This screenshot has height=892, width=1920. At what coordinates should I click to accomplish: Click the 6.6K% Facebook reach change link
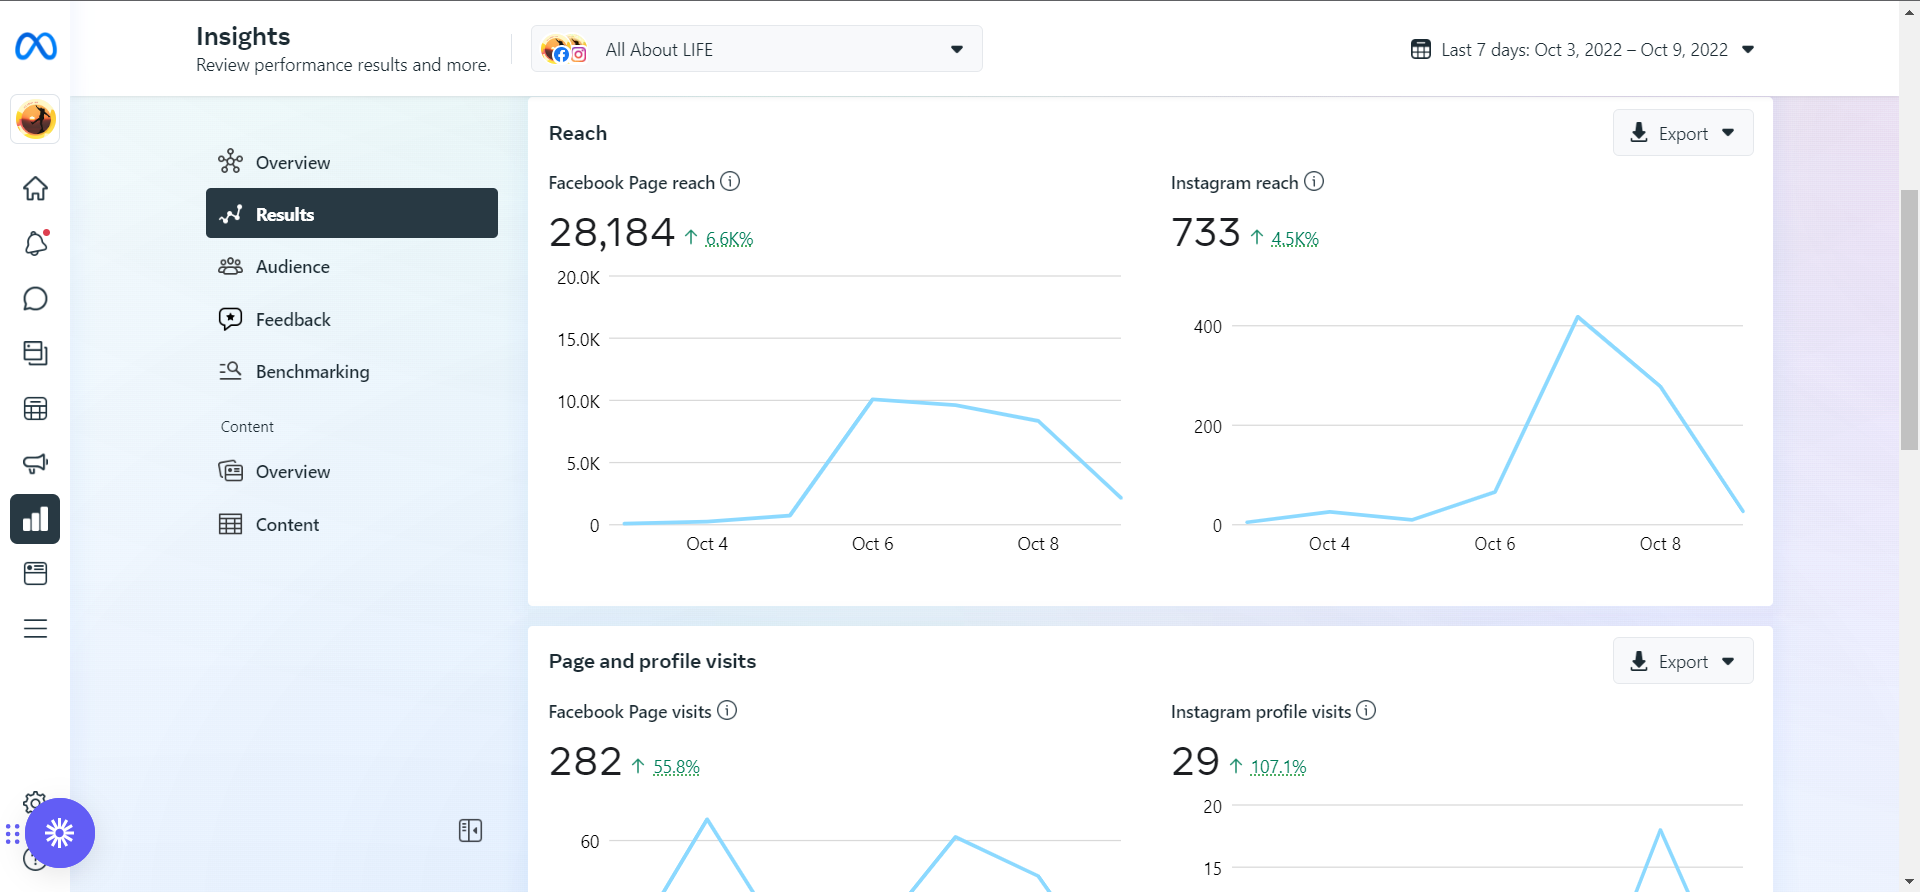click(729, 238)
